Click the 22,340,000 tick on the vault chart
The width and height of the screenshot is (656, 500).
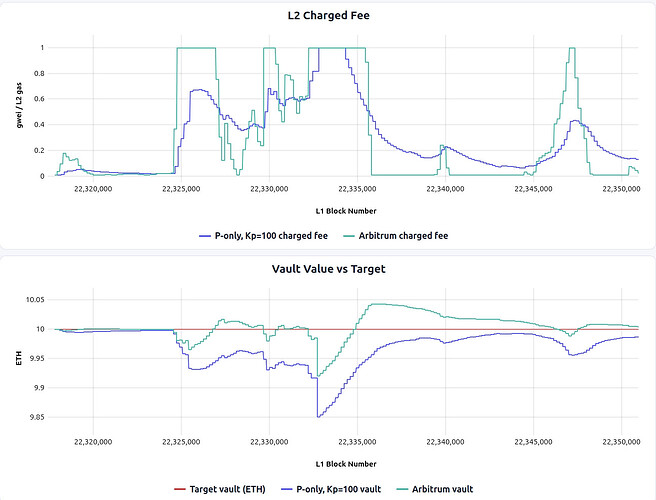[445, 440]
